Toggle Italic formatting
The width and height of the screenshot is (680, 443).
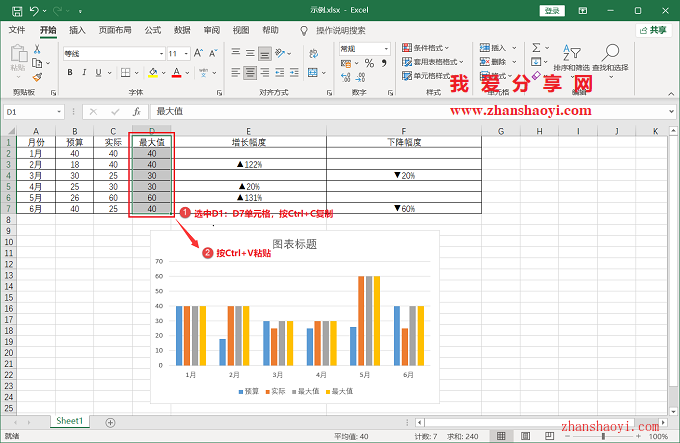point(84,72)
